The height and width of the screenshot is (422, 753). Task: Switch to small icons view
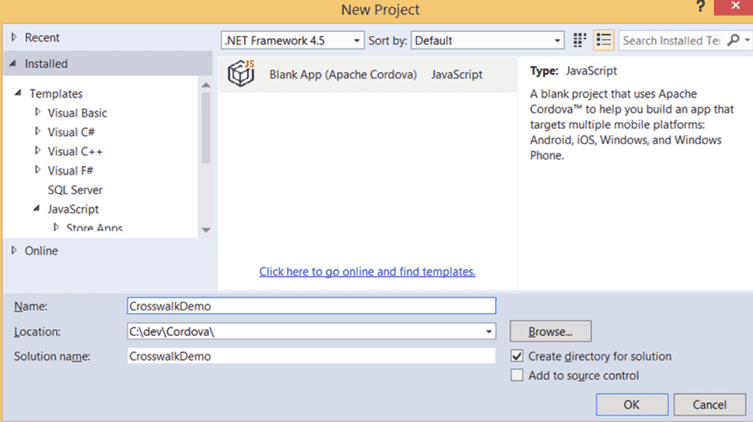tap(580, 40)
